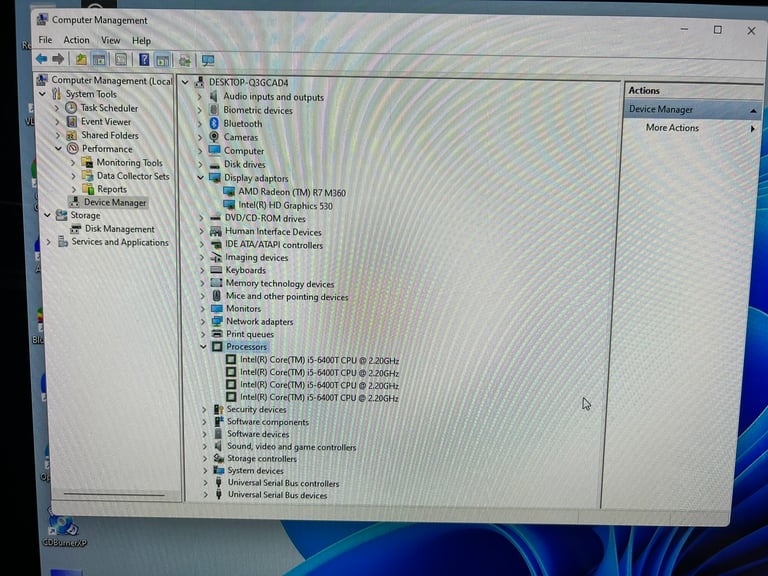
Task: Click Scan for hardware changes monitor icon
Action: pyautogui.click(x=208, y=61)
